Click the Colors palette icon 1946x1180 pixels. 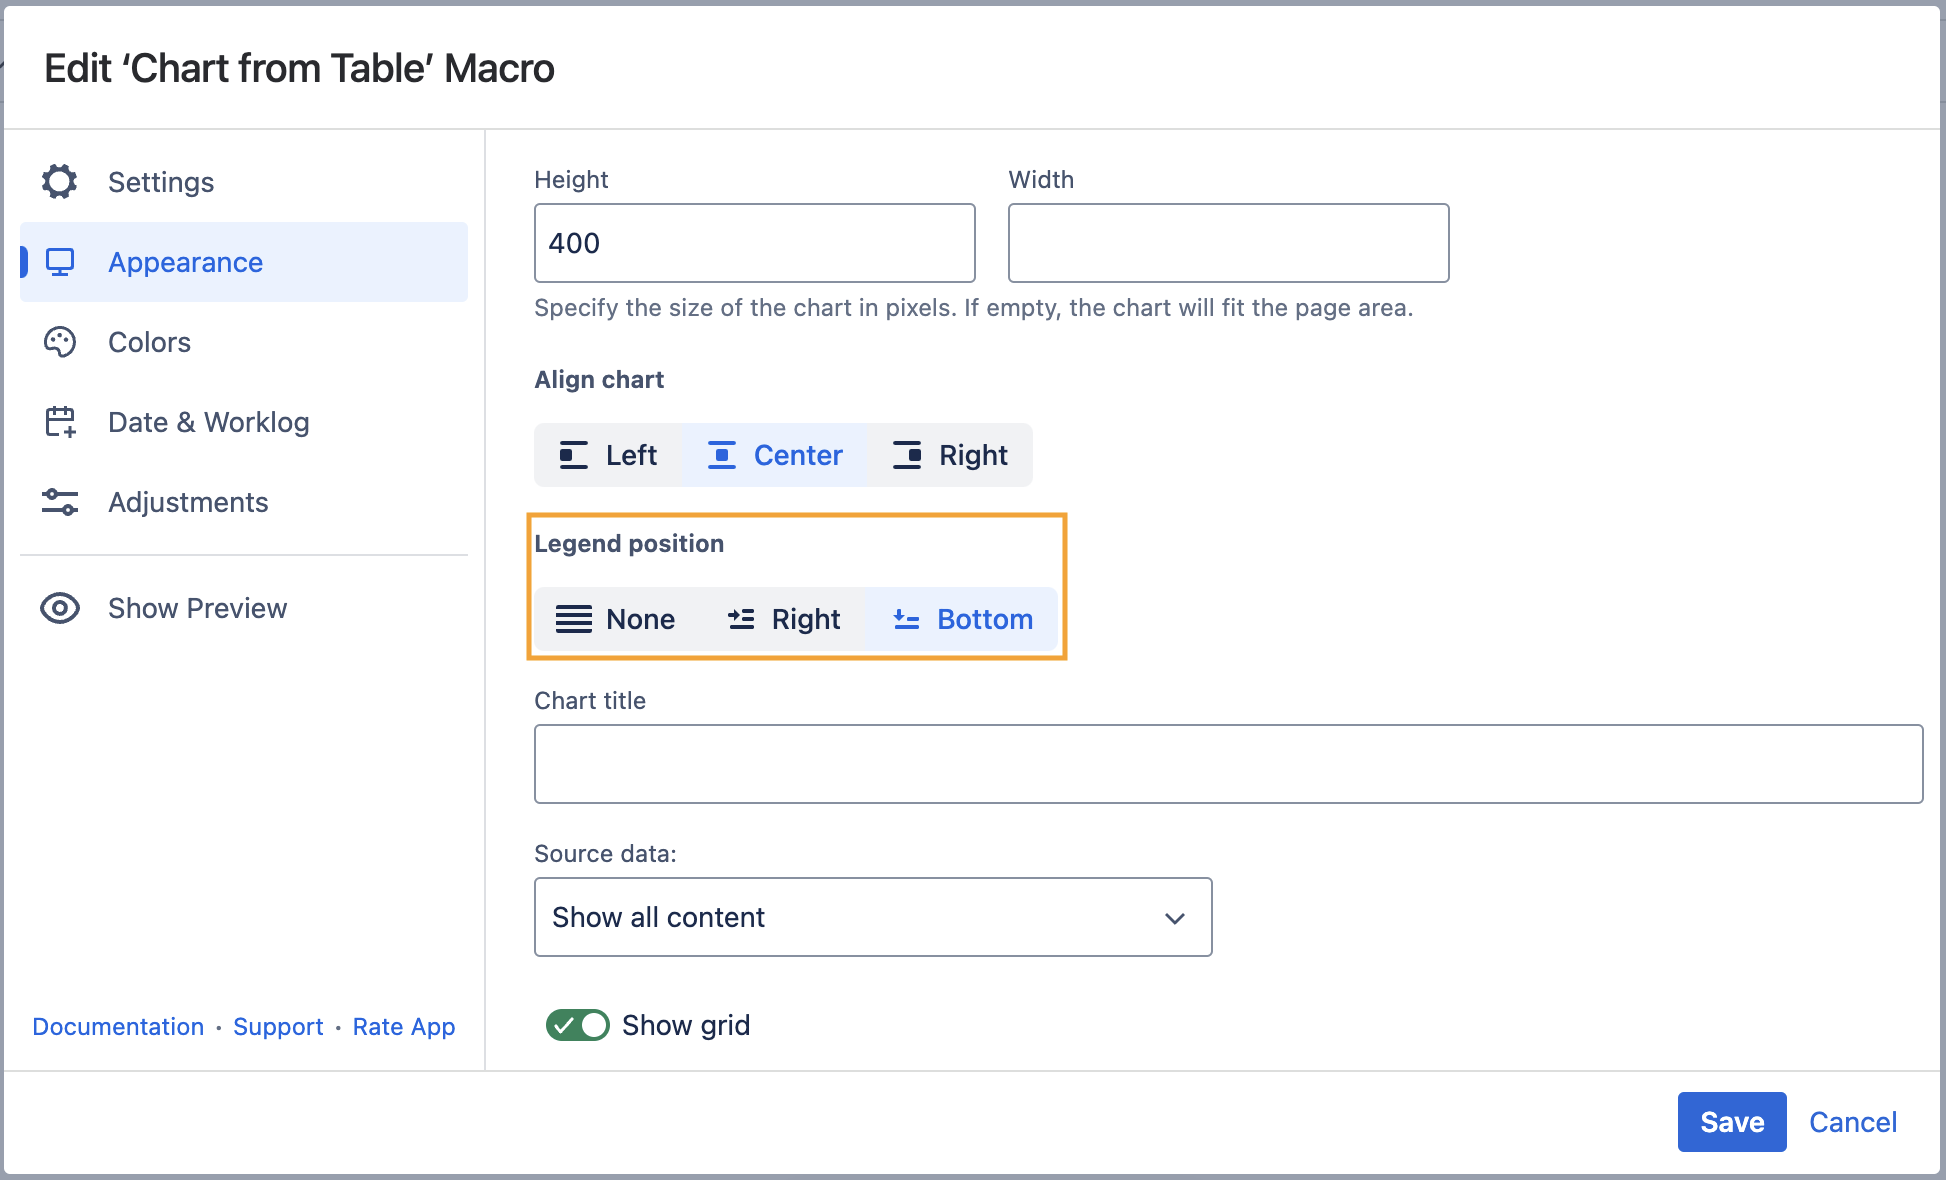point(60,342)
